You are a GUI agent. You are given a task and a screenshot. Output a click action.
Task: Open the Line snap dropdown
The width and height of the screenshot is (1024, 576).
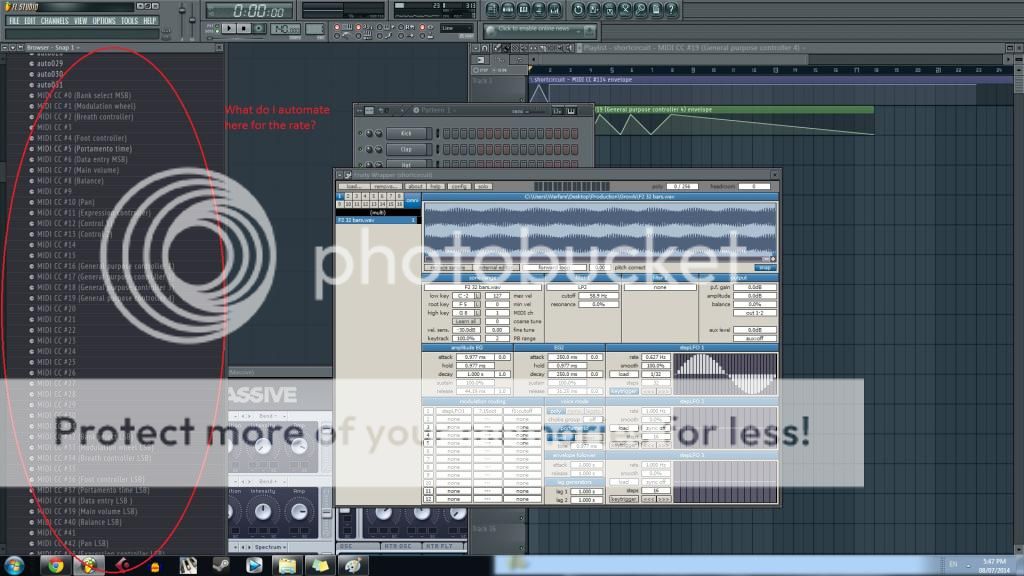click(456, 28)
